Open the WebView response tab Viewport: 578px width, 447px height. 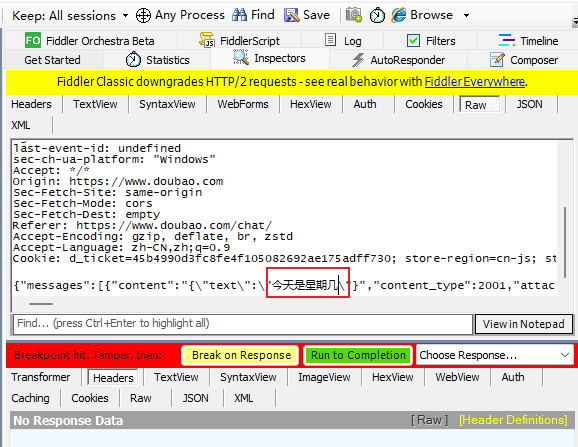pos(457,377)
